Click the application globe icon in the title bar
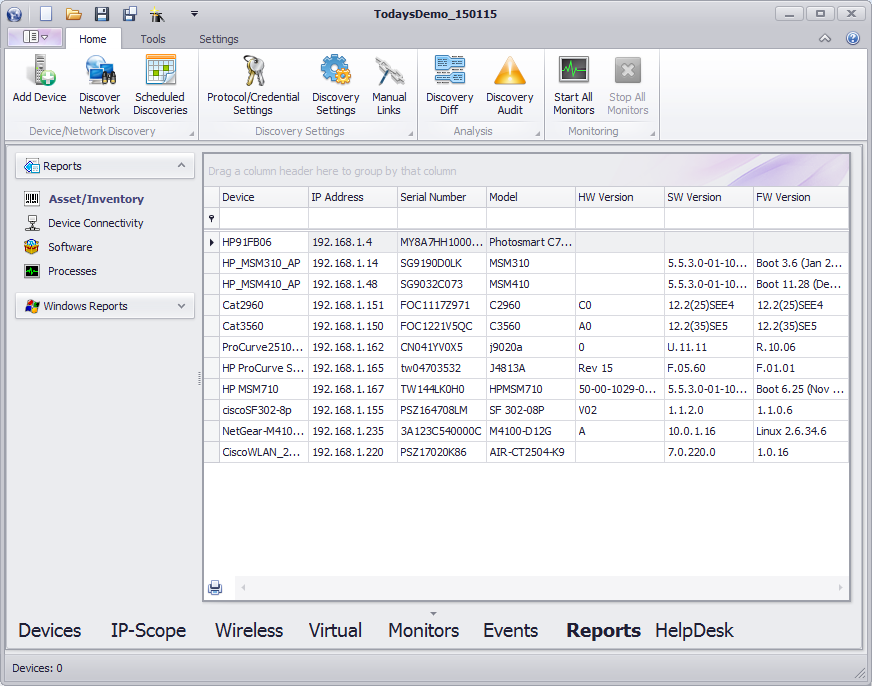The image size is (872, 686). [x=14, y=14]
